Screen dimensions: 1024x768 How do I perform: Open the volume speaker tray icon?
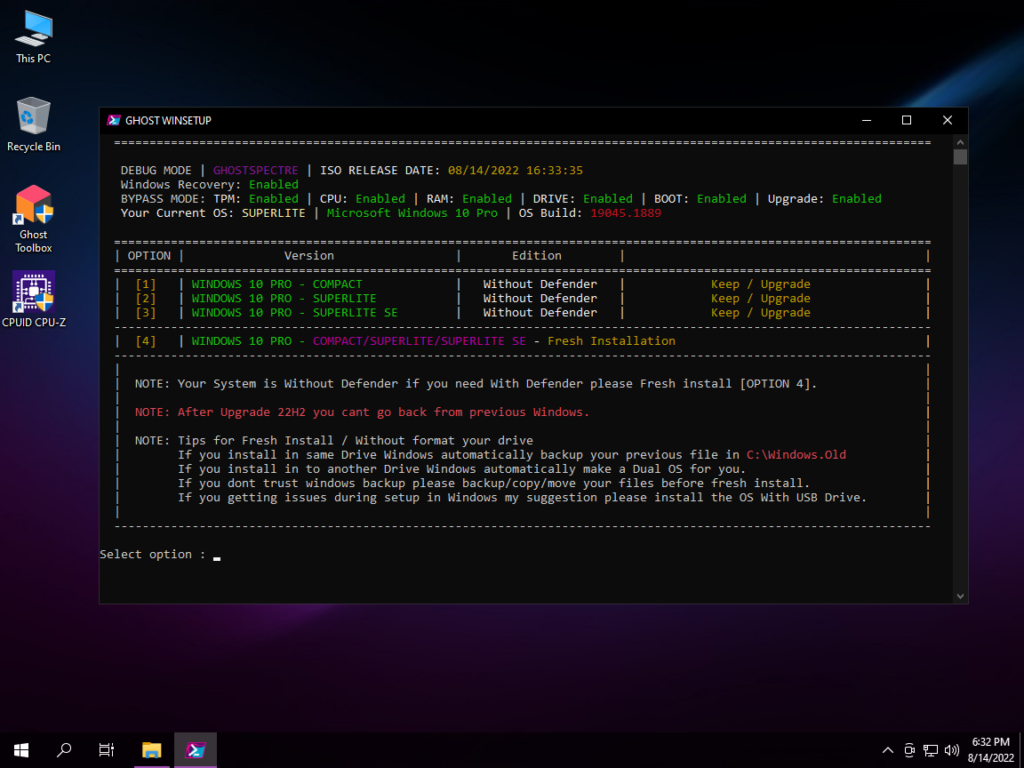point(951,750)
